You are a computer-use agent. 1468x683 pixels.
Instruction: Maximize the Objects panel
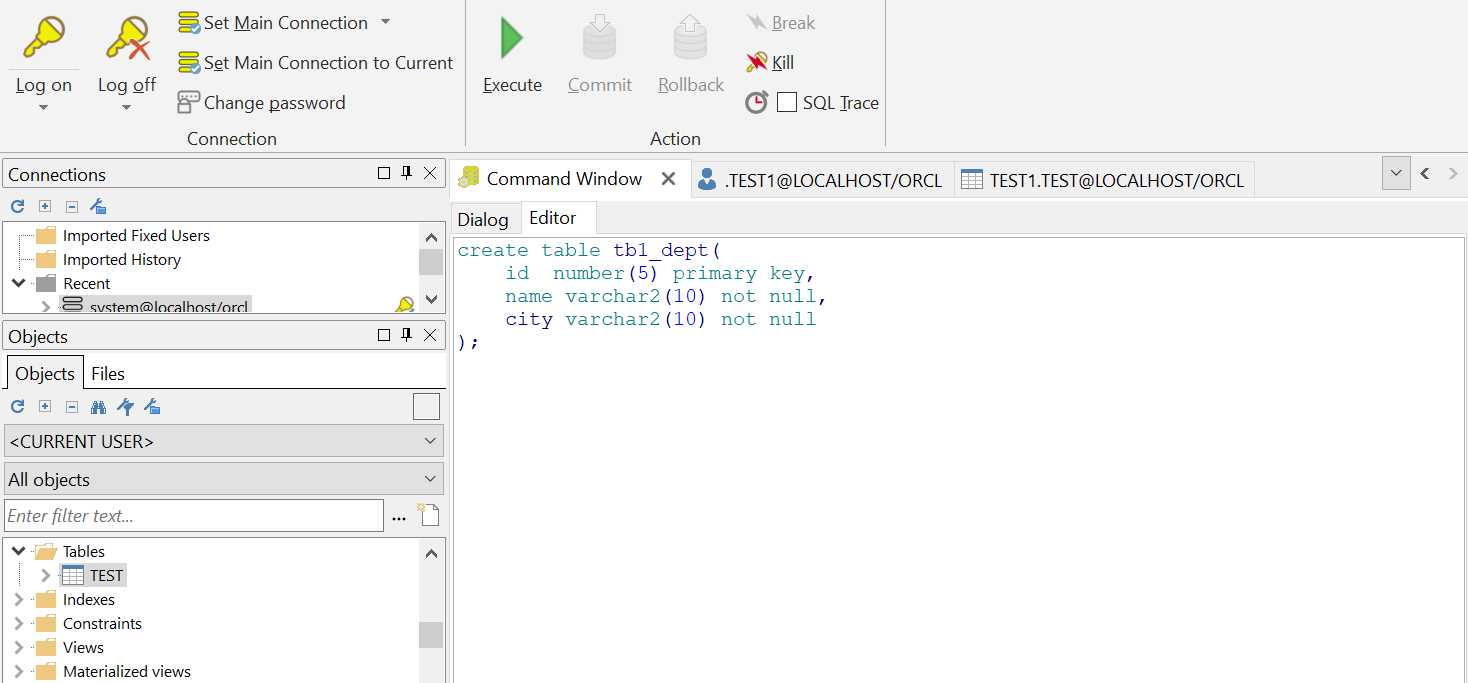[x=384, y=335]
